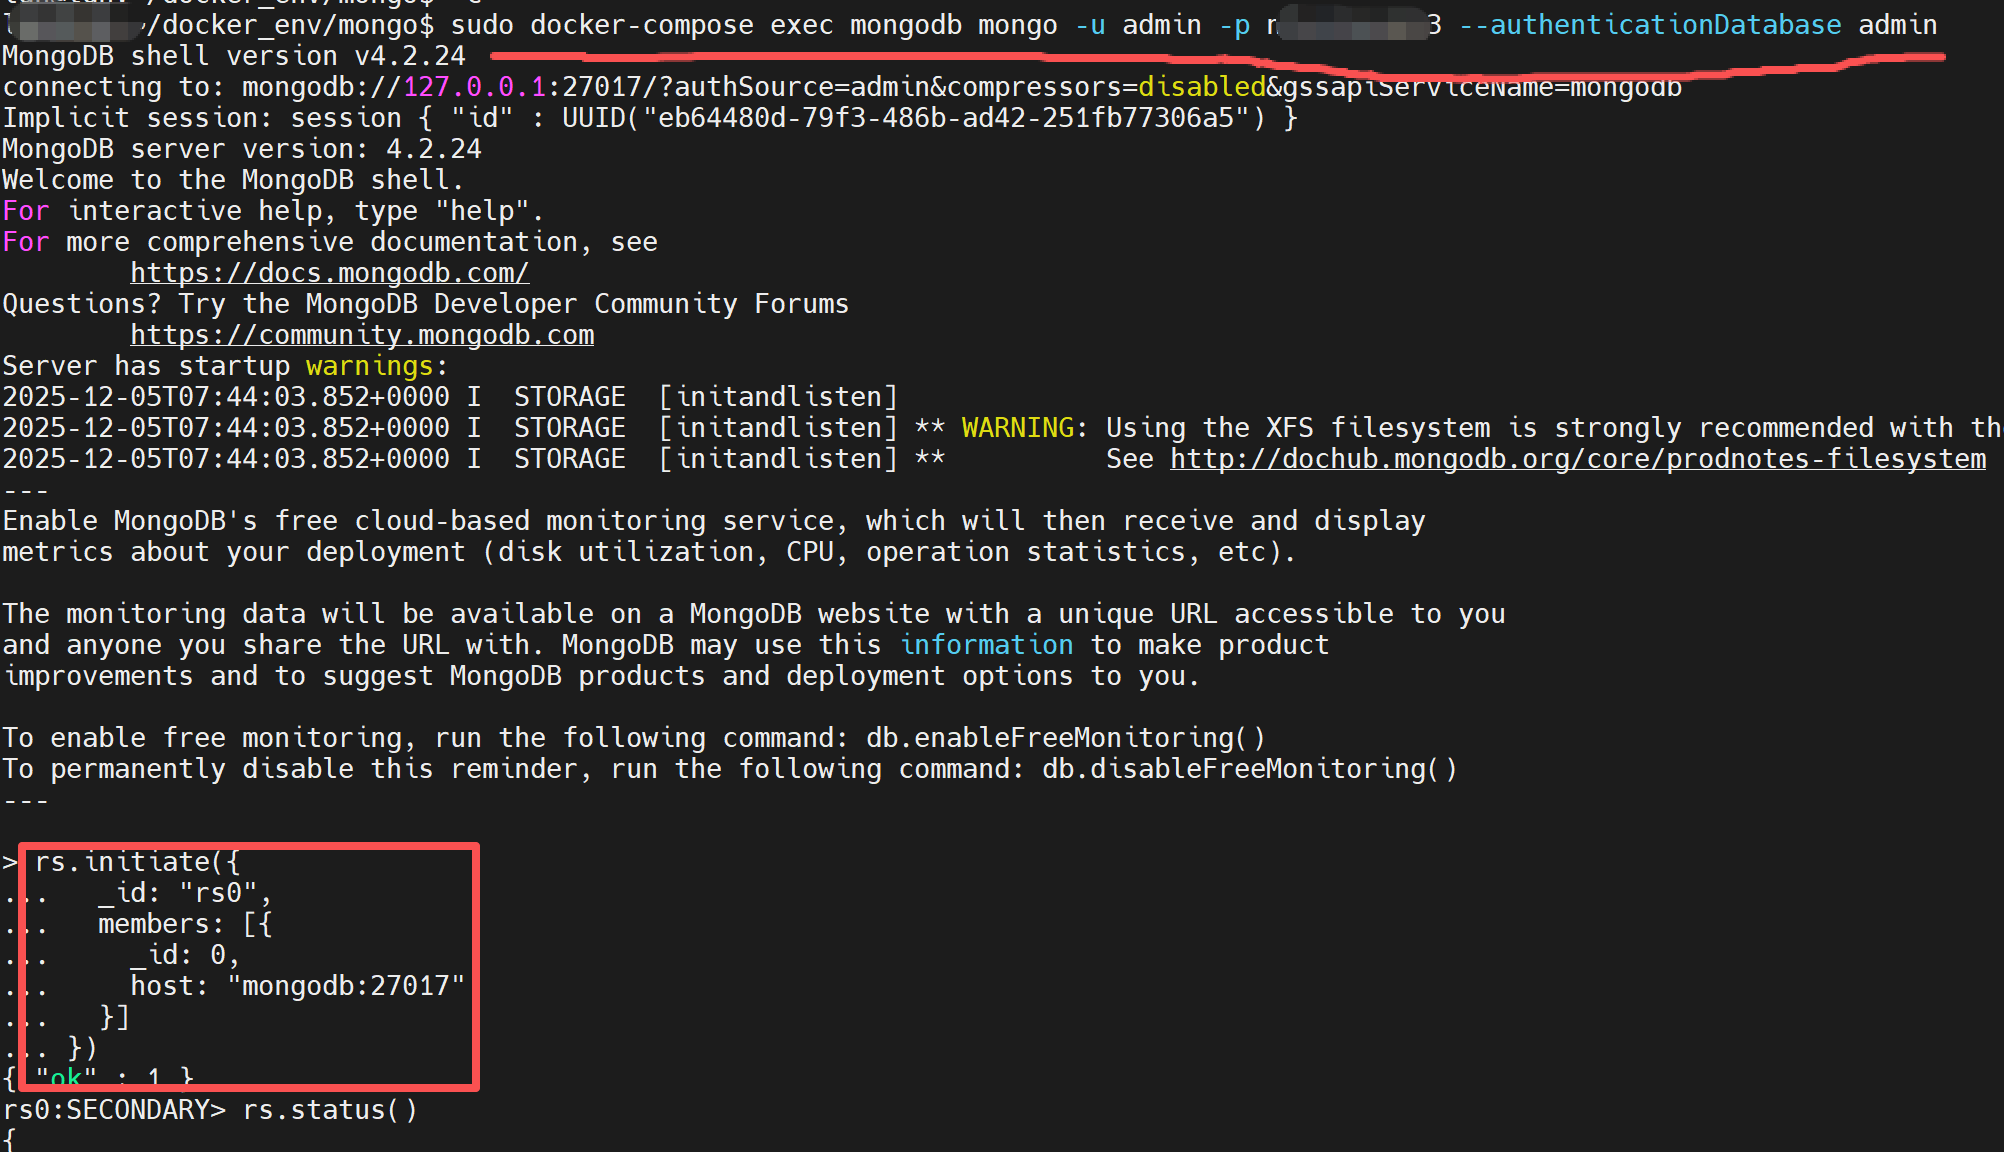Click the _id: "rs0" line
Screen dimensions: 2004x1152
[184, 893]
